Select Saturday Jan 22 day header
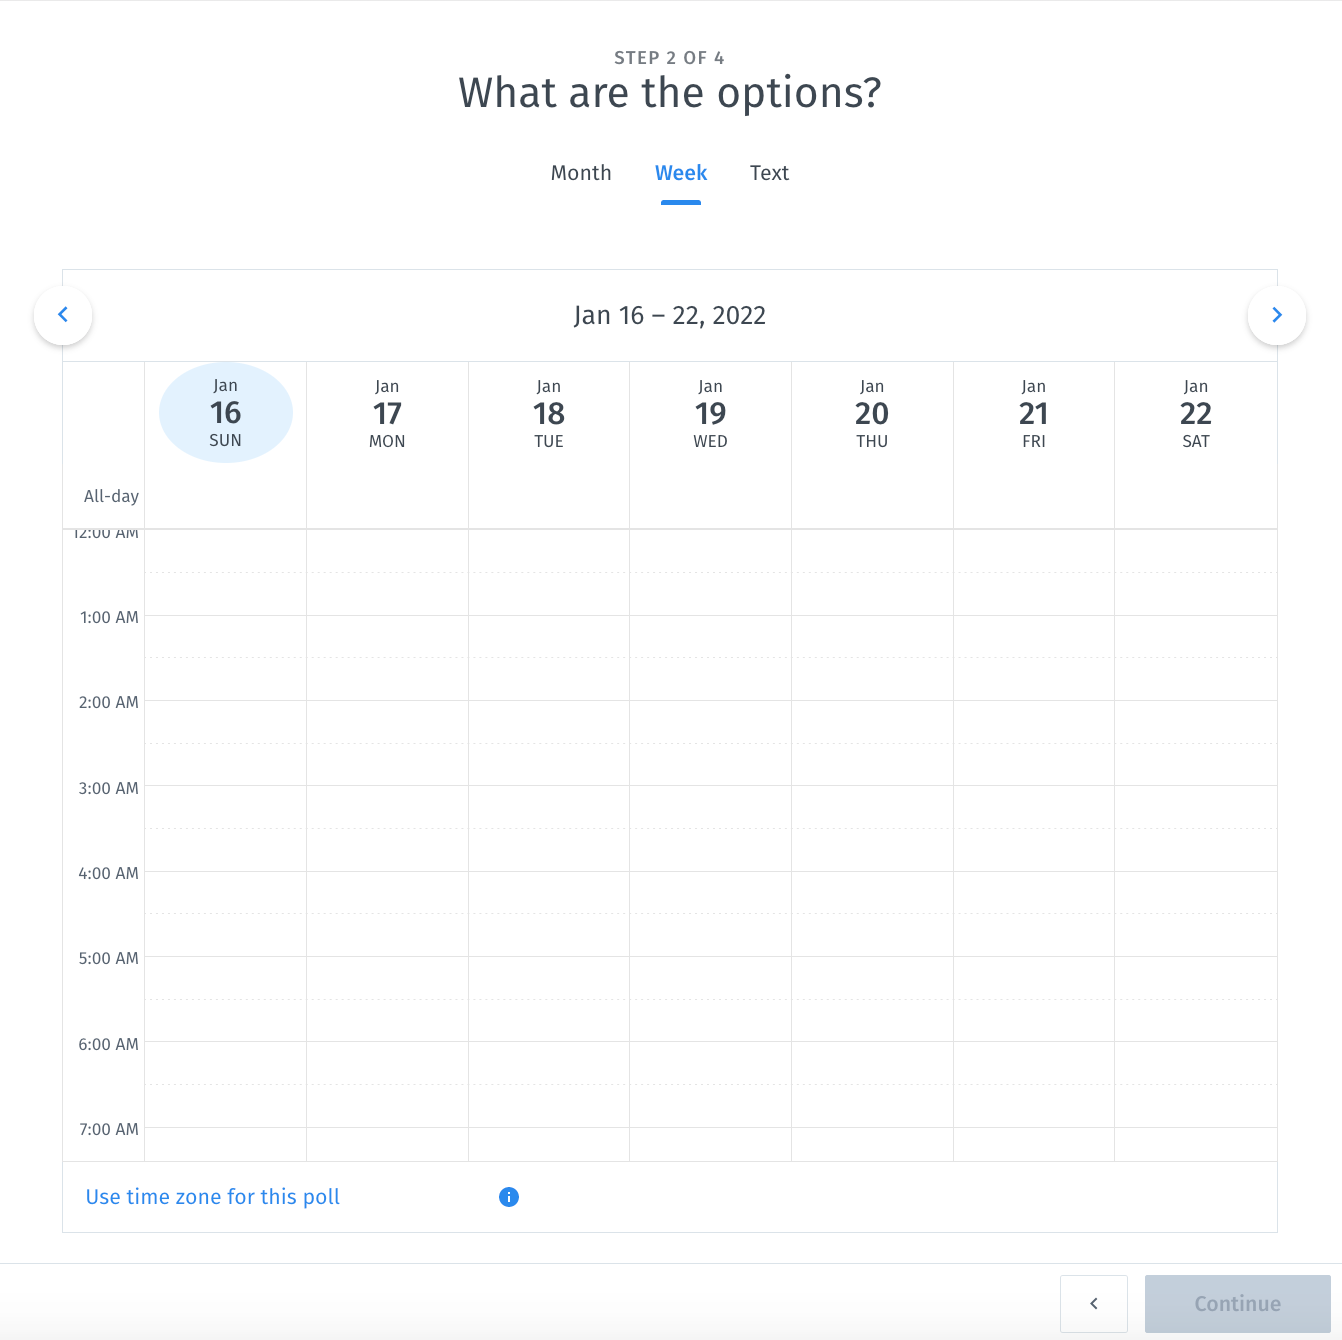1342x1340 pixels. click(1195, 413)
